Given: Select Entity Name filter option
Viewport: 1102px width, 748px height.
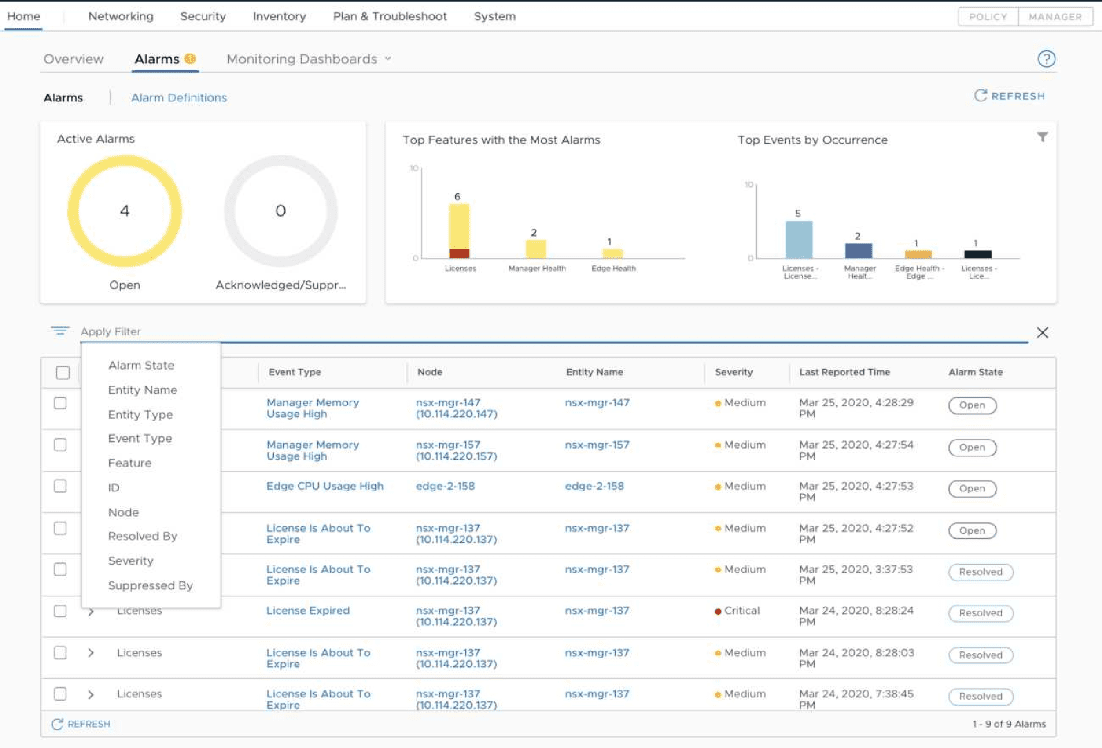Looking at the screenshot, I should (143, 390).
